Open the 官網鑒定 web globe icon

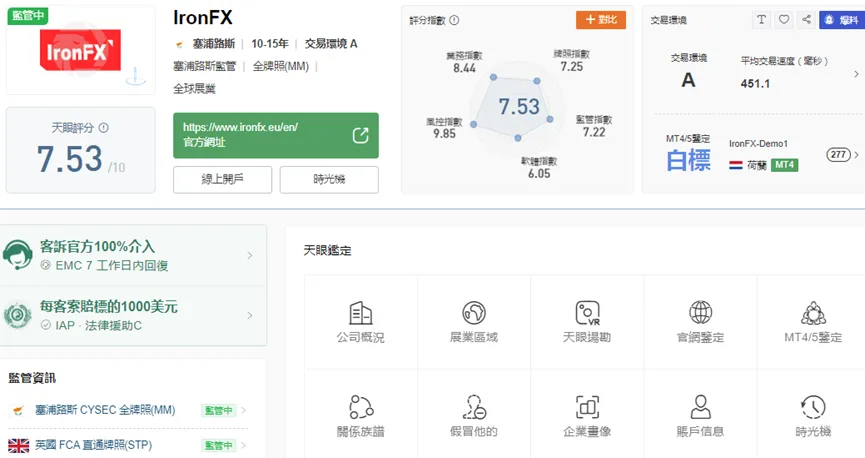(x=701, y=313)
